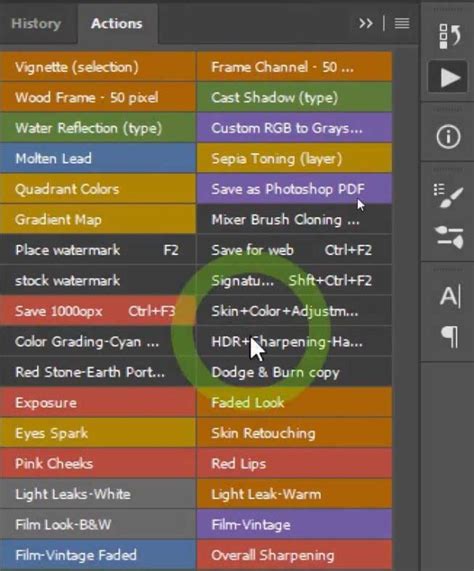This screenshot has width=474, height=571.
Task: Run the Vignette (selection) action
Action: tap(98, 67)
